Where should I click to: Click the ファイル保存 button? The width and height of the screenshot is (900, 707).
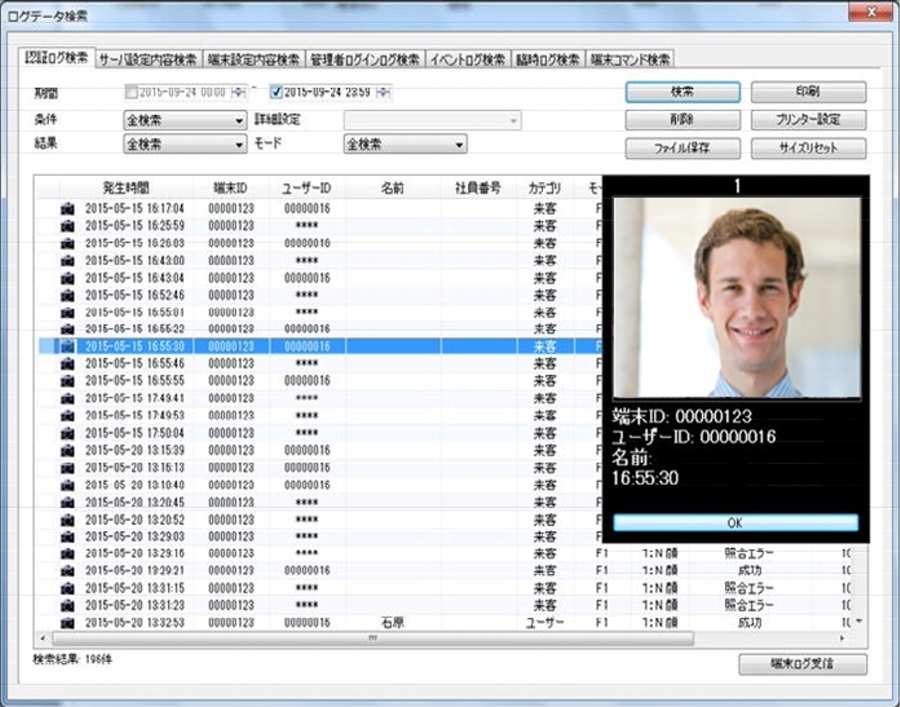(x=682, y=148)
